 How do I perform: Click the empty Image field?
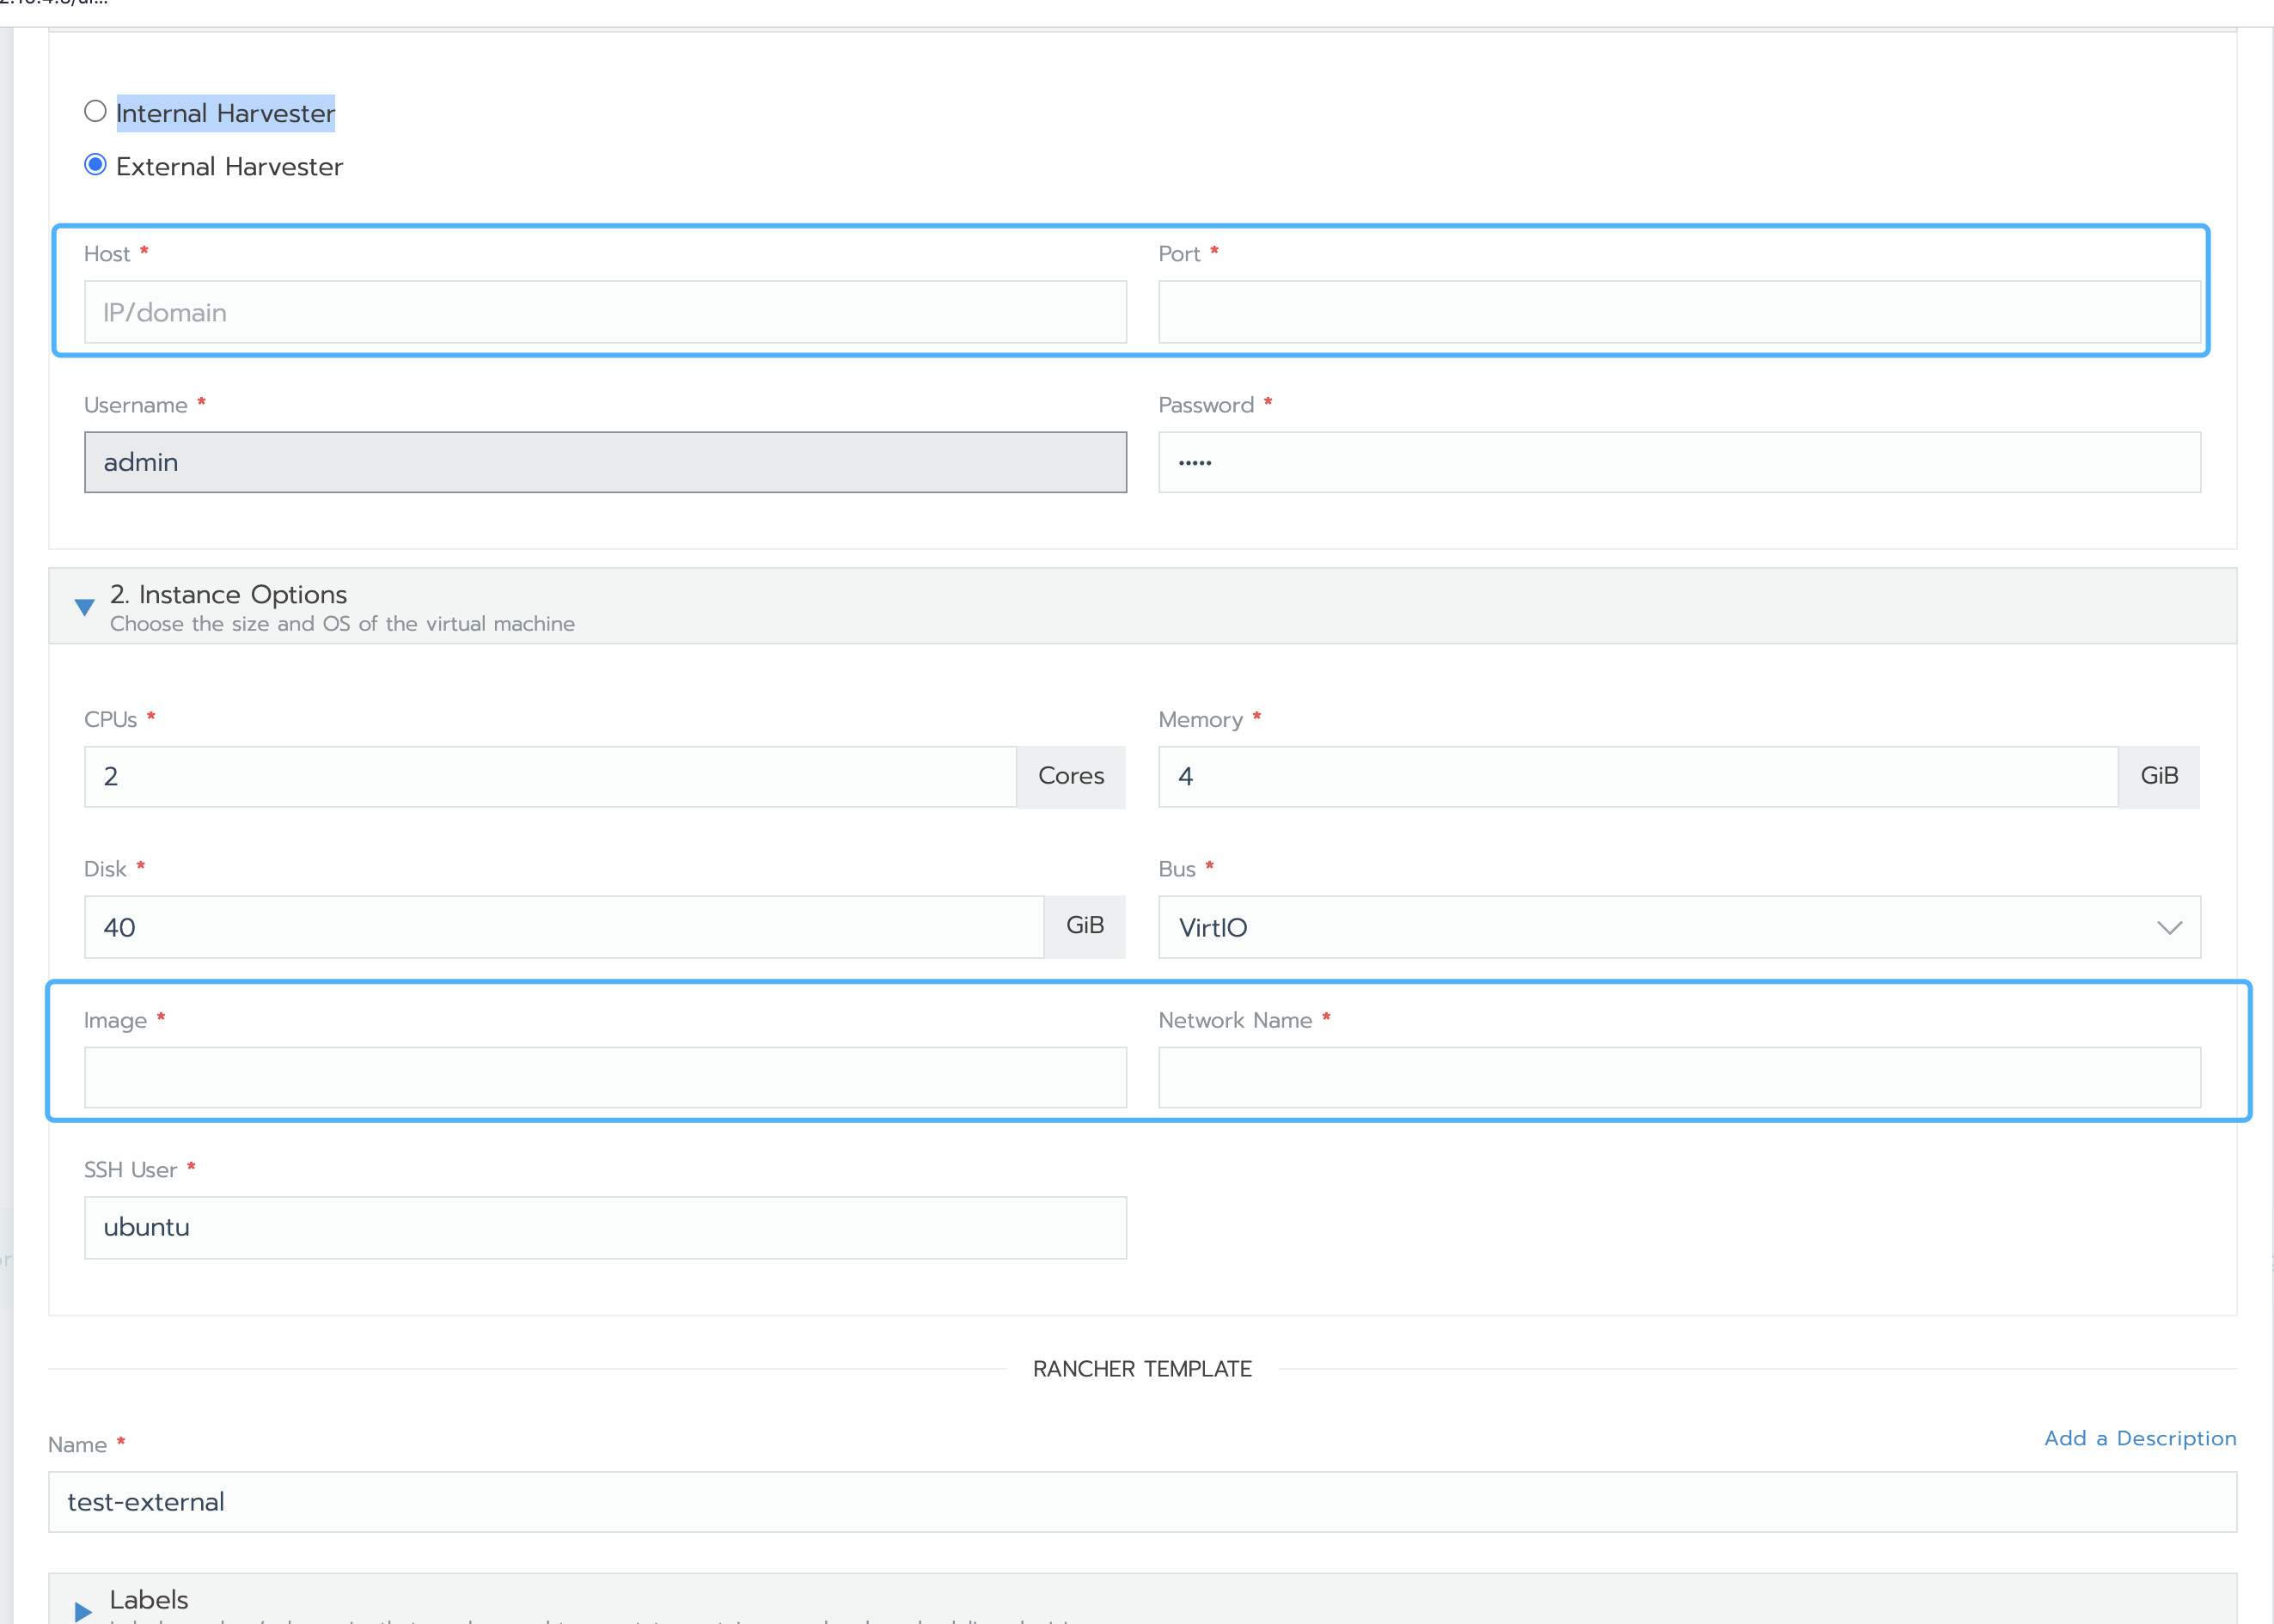click(x=604, y=1077)
